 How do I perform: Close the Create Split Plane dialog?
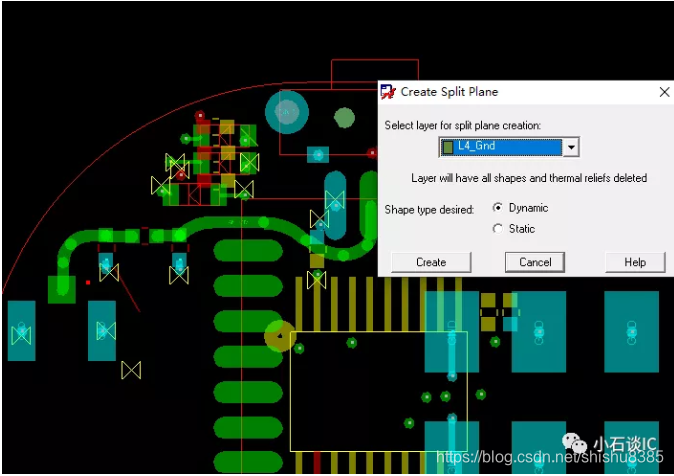click(664, 92)
